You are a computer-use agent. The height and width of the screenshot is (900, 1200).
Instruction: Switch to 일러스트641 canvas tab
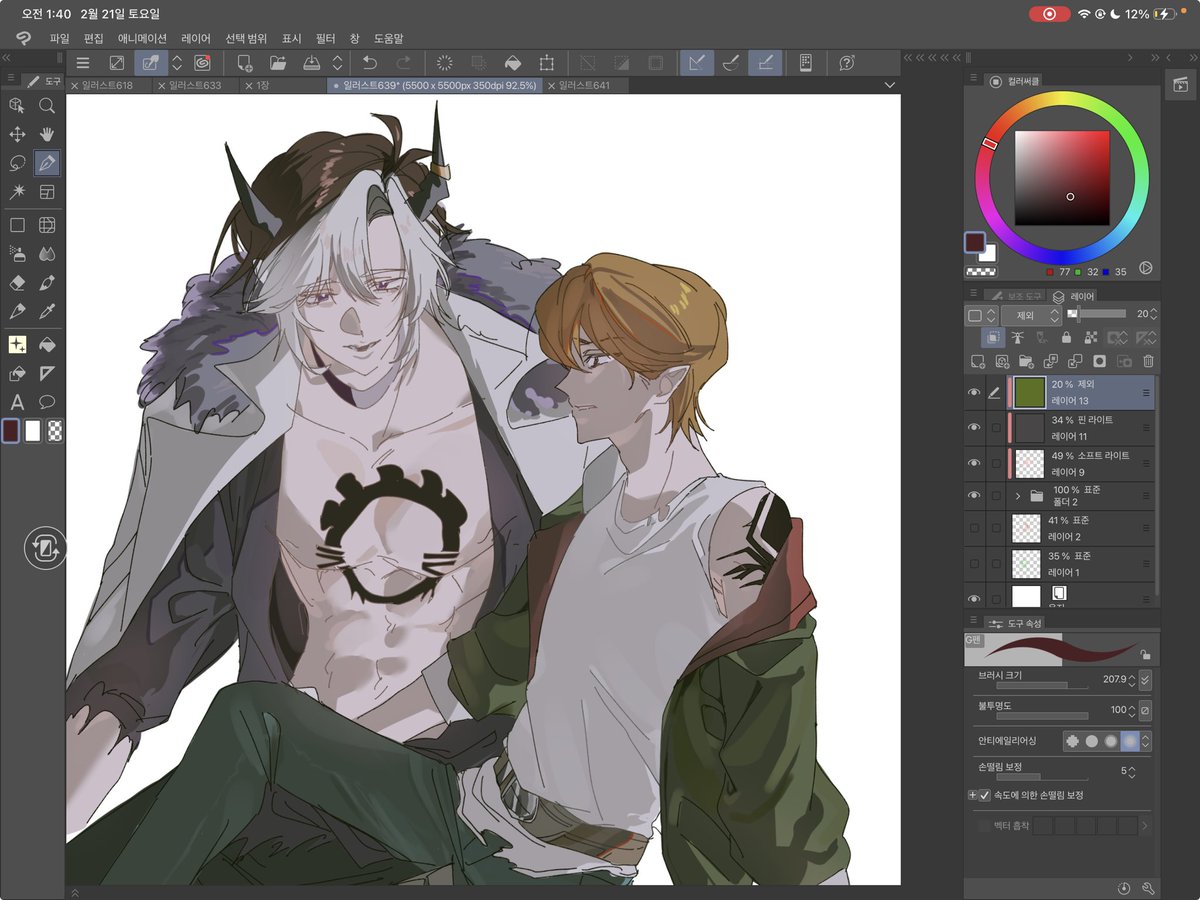pos(585,86)
